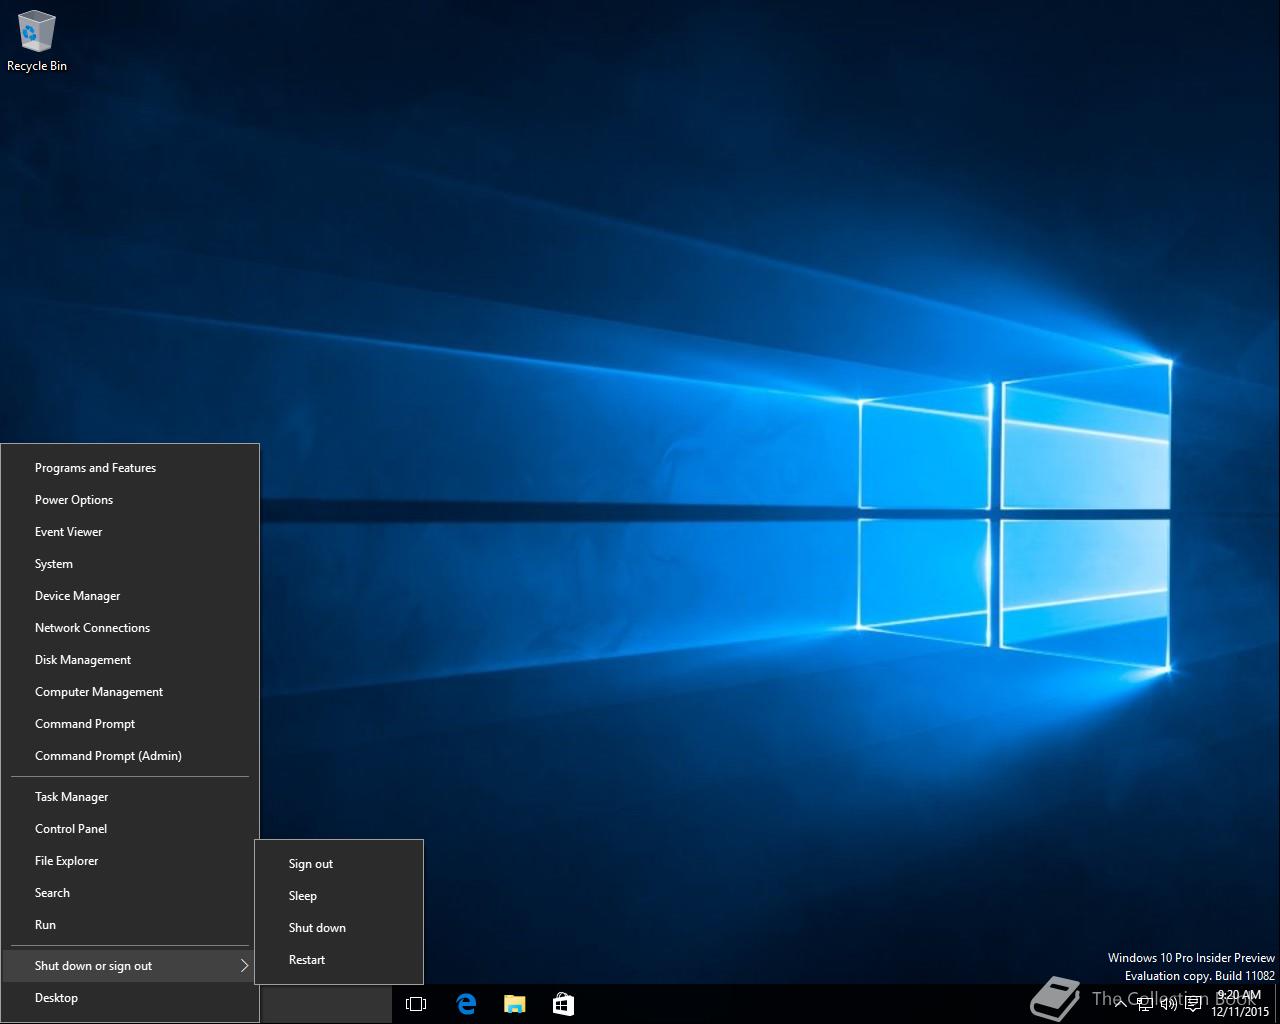Open Network Connections
The width and height of the screenshot is (1280, 1024).
point(130,628)
